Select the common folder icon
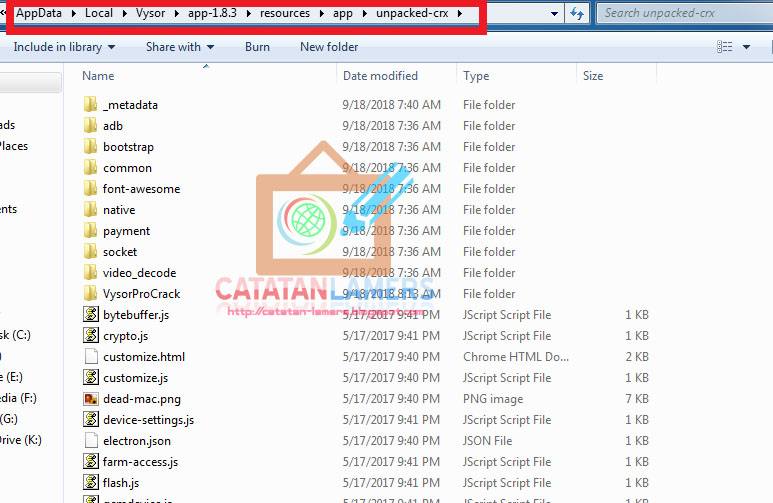Screen dimensions: 773x503 [x=90, y=168]
